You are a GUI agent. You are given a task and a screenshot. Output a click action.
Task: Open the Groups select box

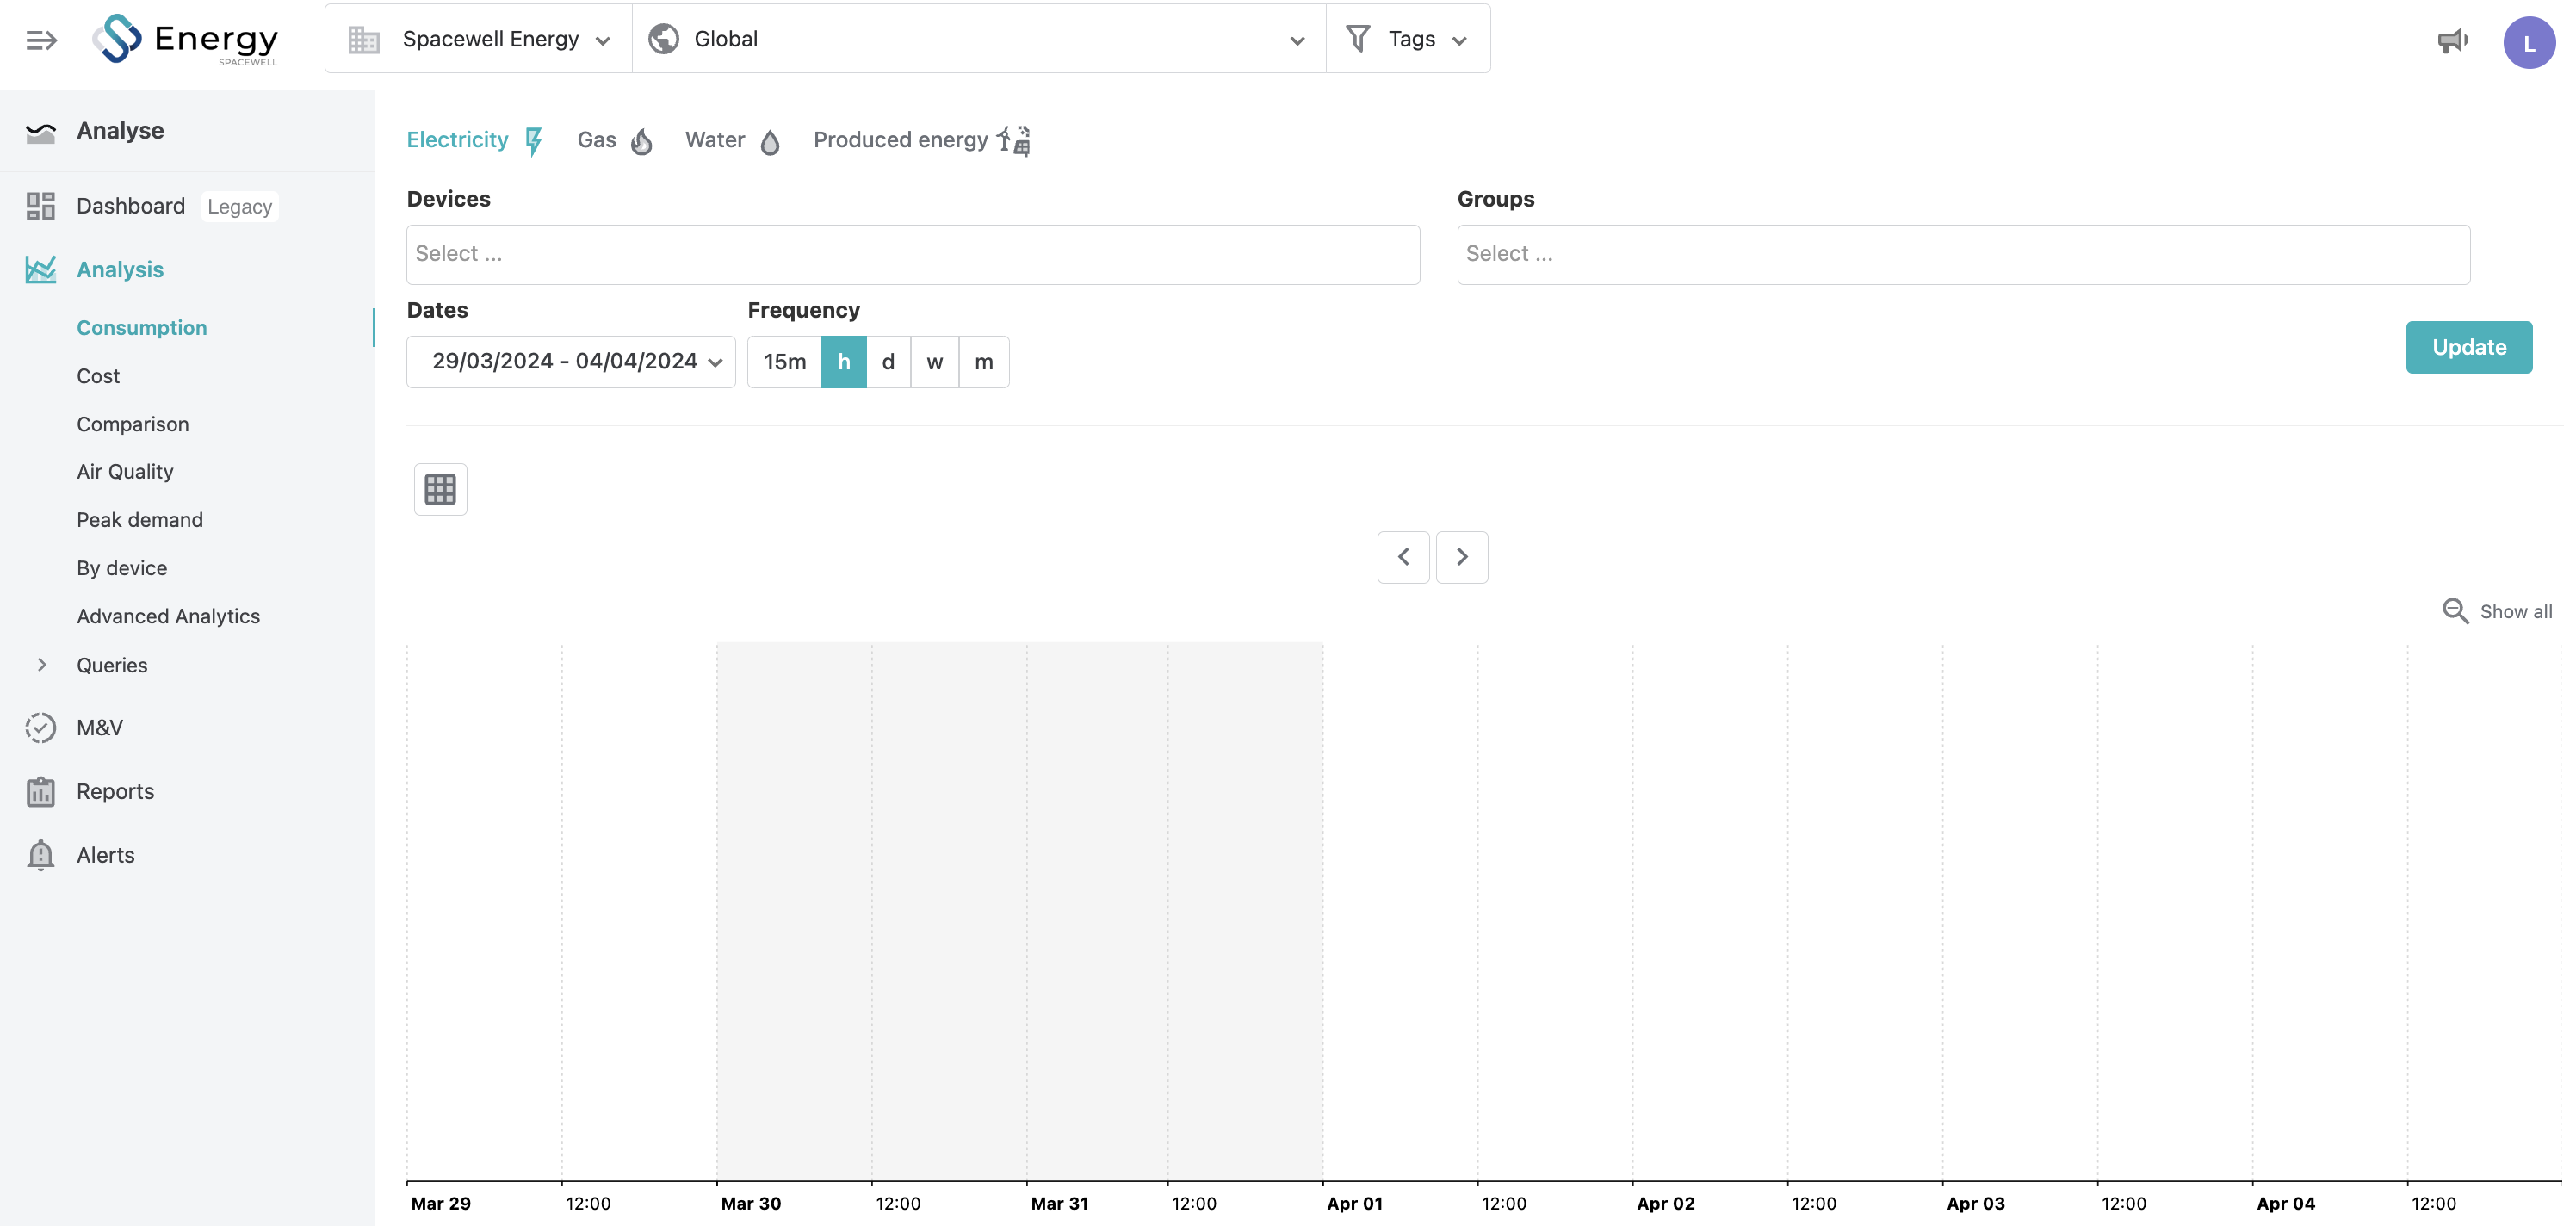[x=1963, y=254]
